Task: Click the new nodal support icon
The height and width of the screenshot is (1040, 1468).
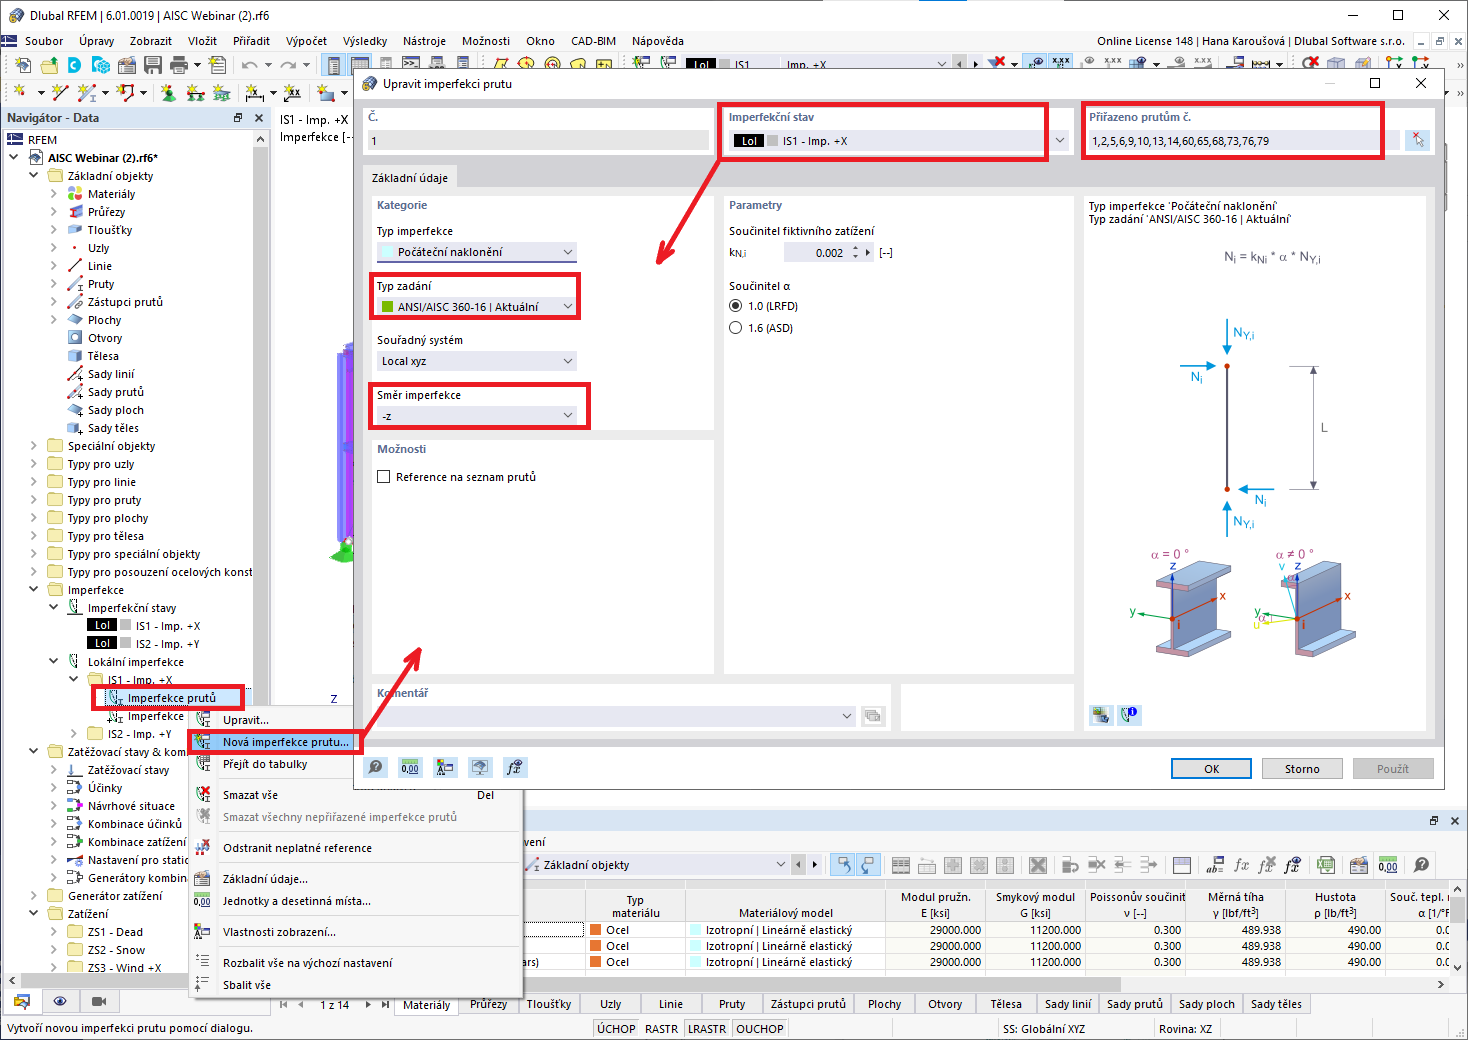Action: [x=168, y=92]
